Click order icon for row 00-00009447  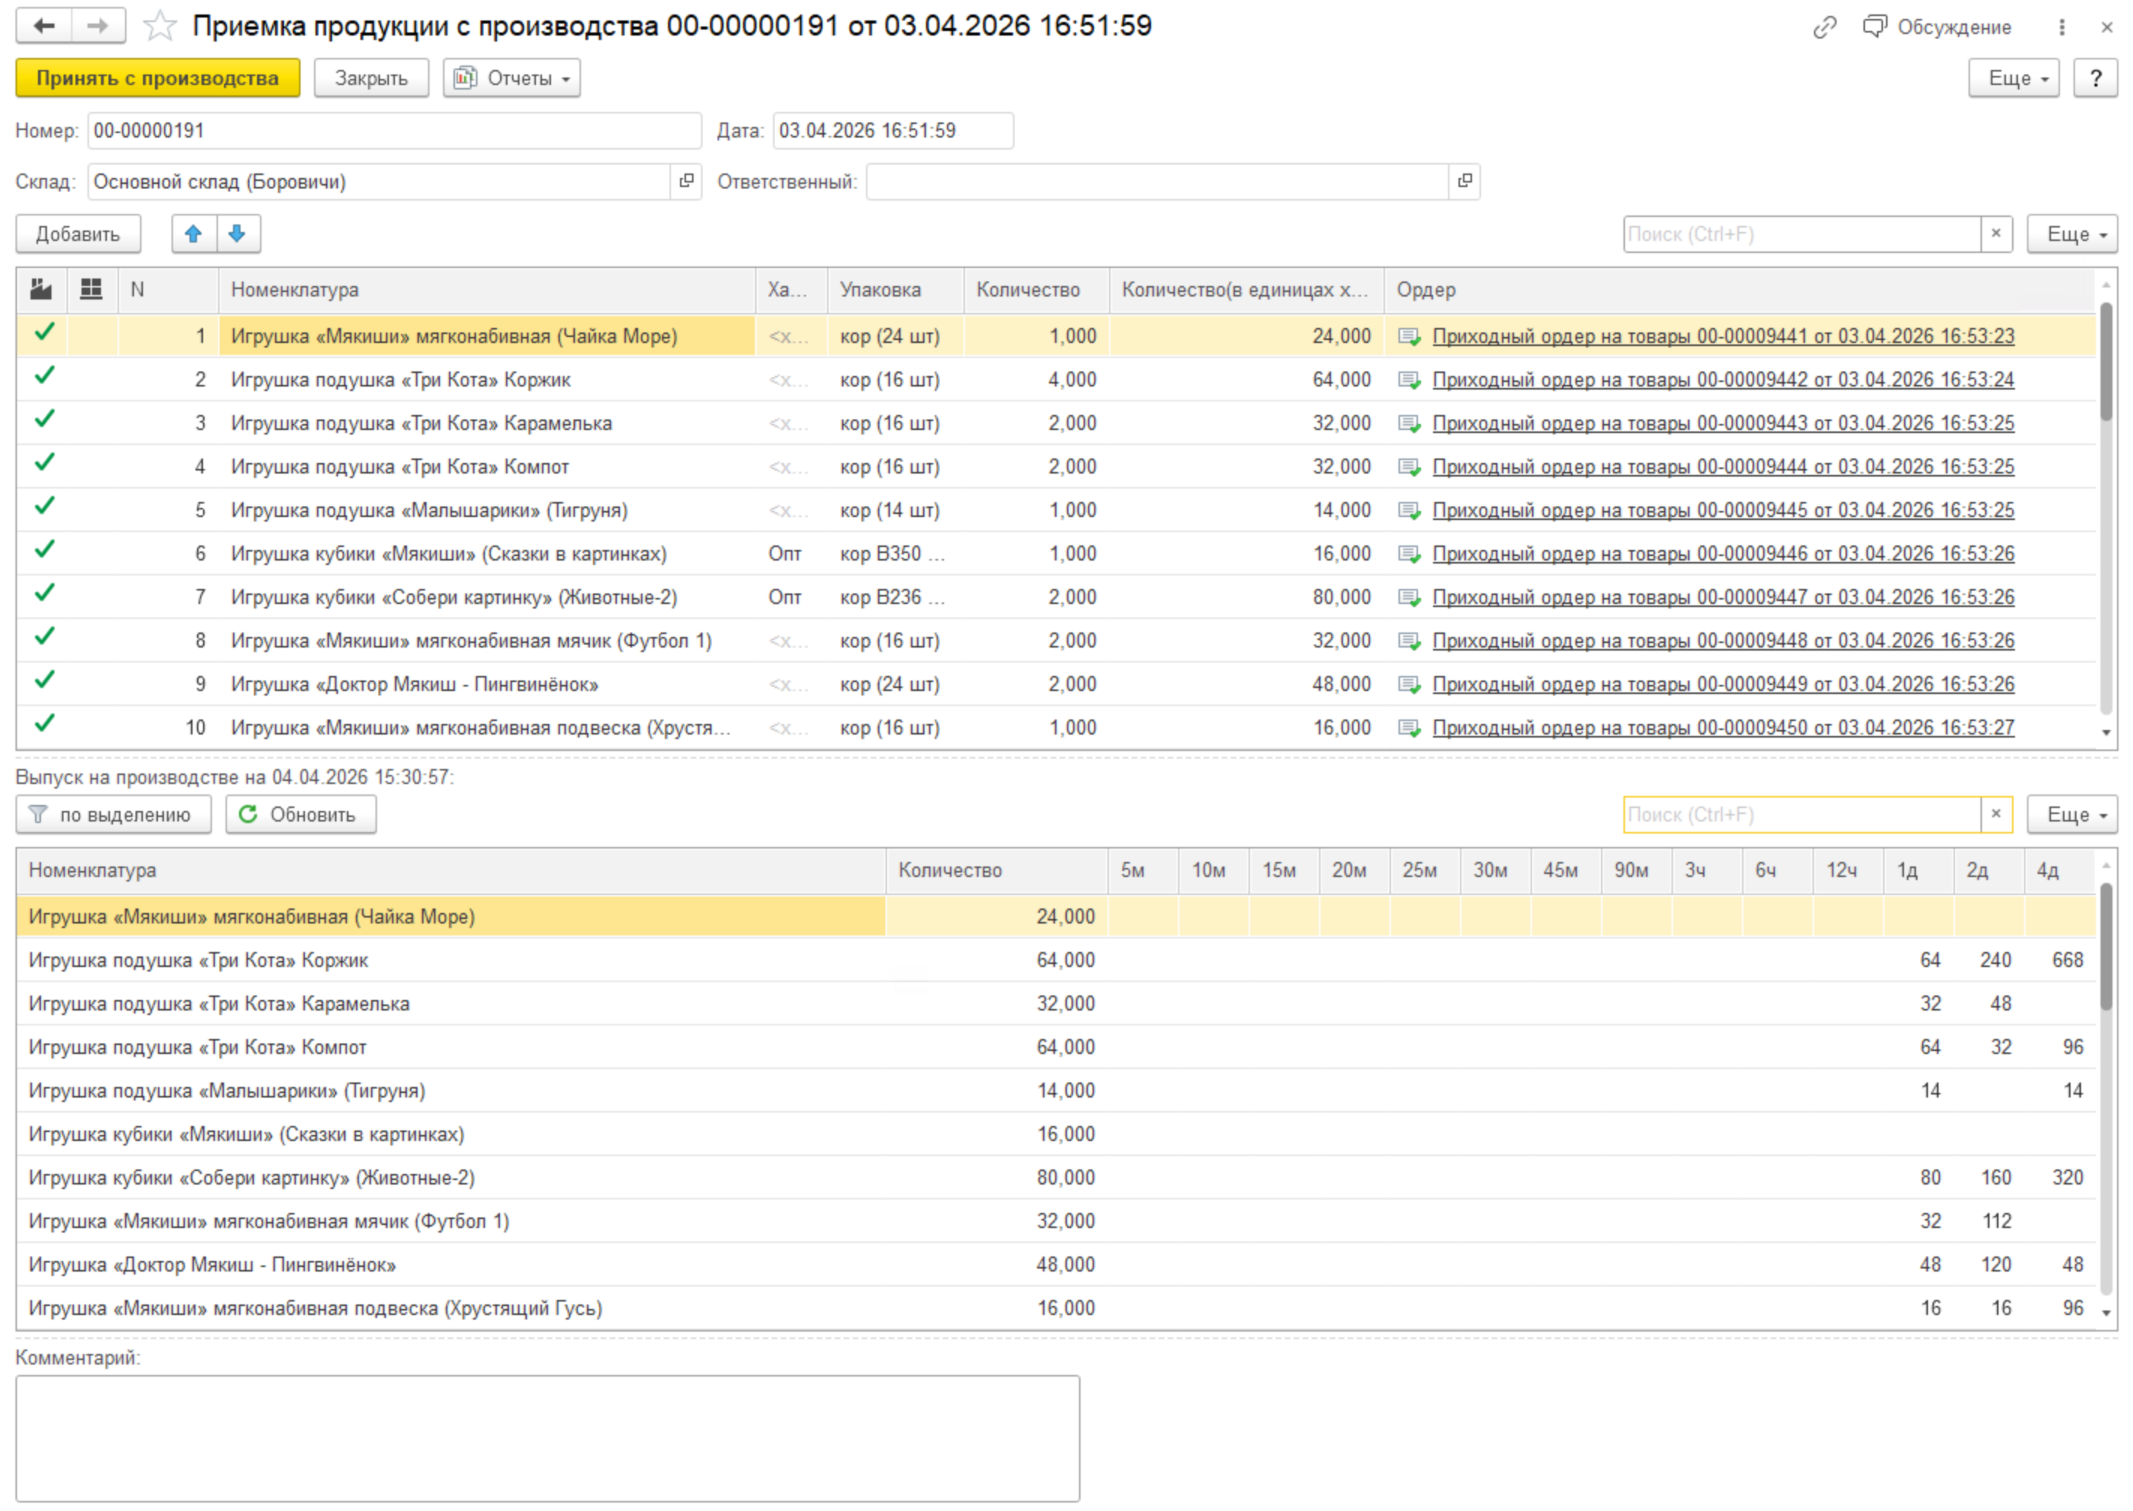click(1409, 598)
